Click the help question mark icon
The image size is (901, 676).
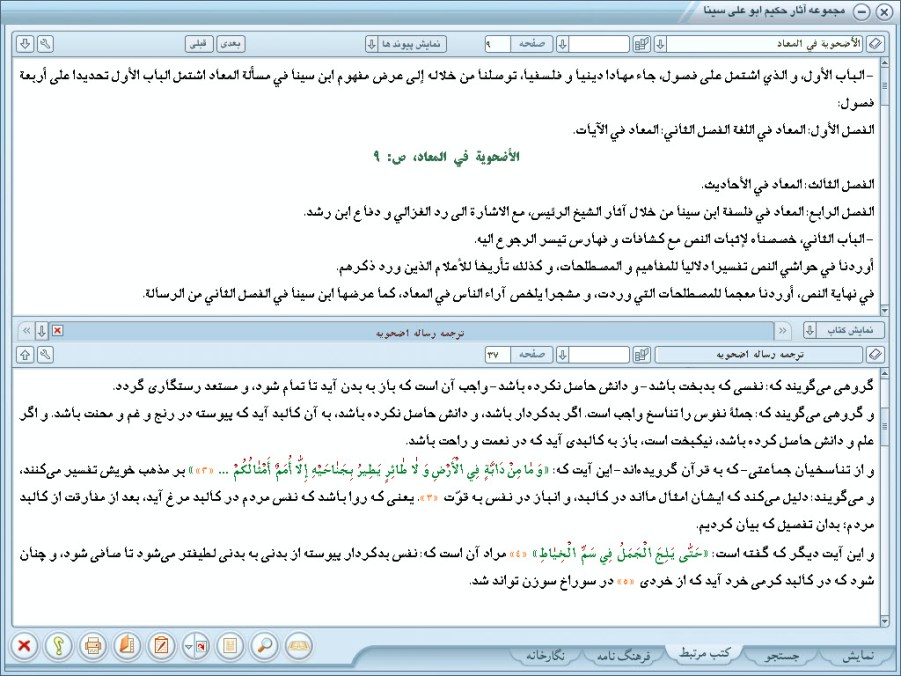click(59, 645)
